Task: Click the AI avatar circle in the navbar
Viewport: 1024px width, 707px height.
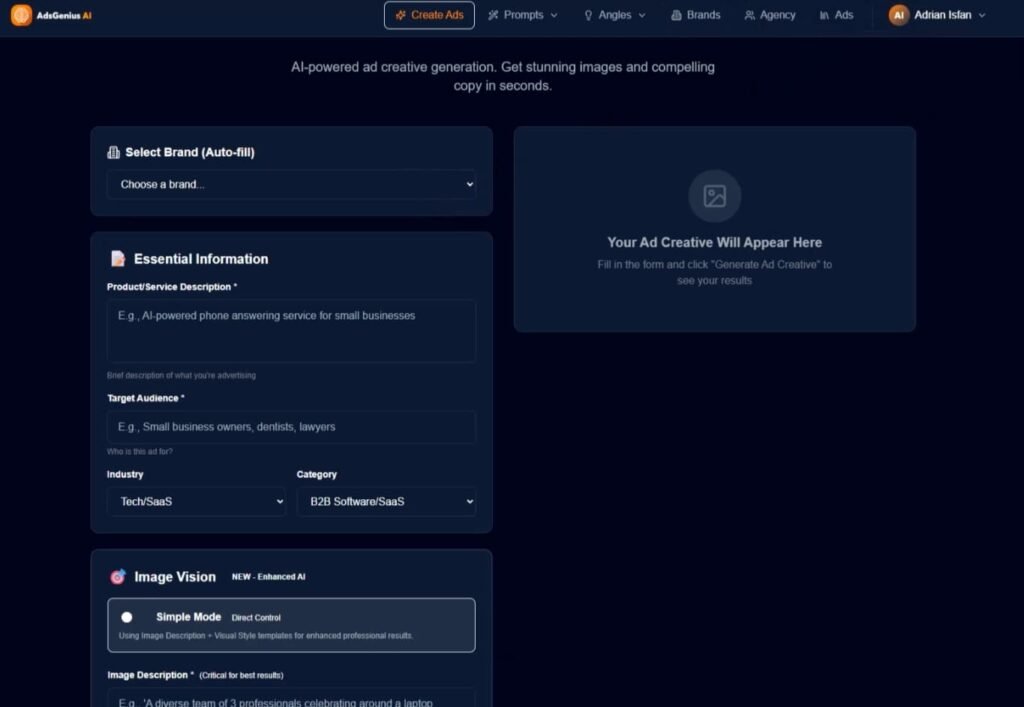Action: coord(897,15)
